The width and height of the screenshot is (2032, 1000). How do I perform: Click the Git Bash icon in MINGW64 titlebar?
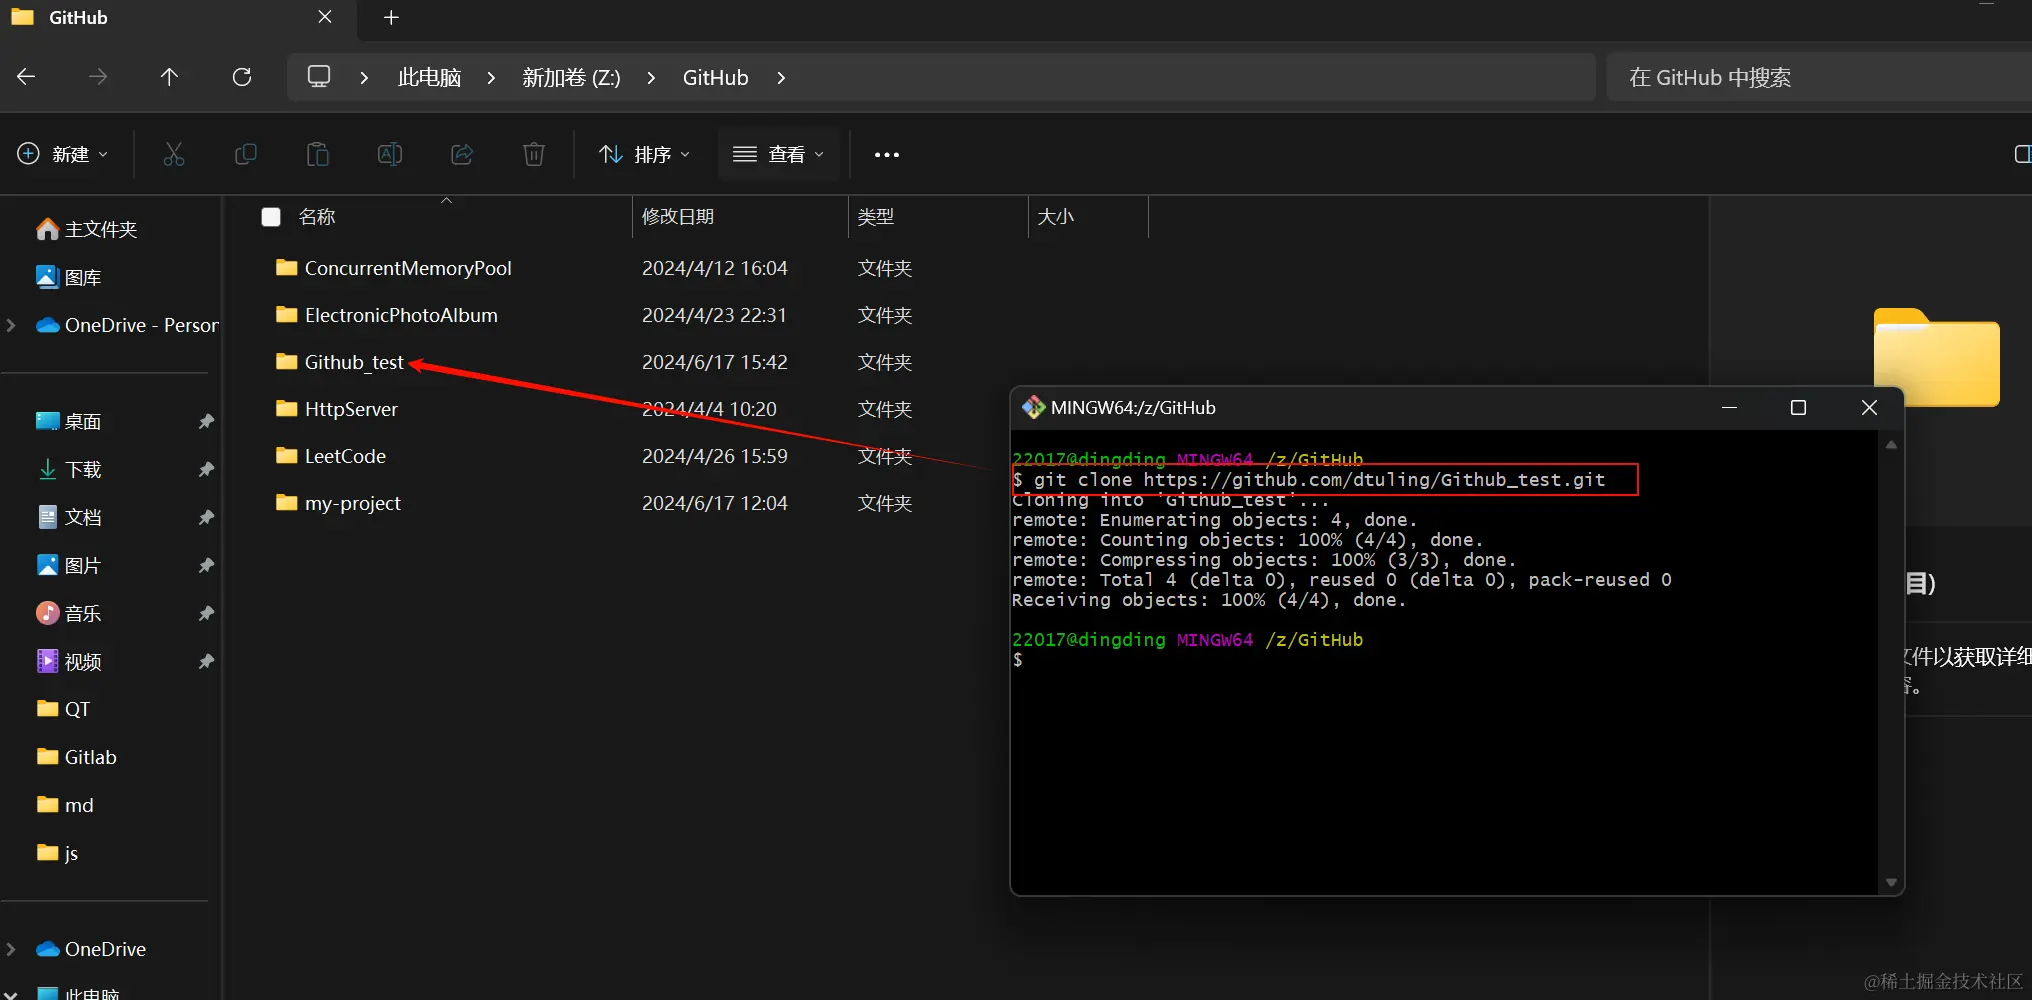tap(1033, 407)
